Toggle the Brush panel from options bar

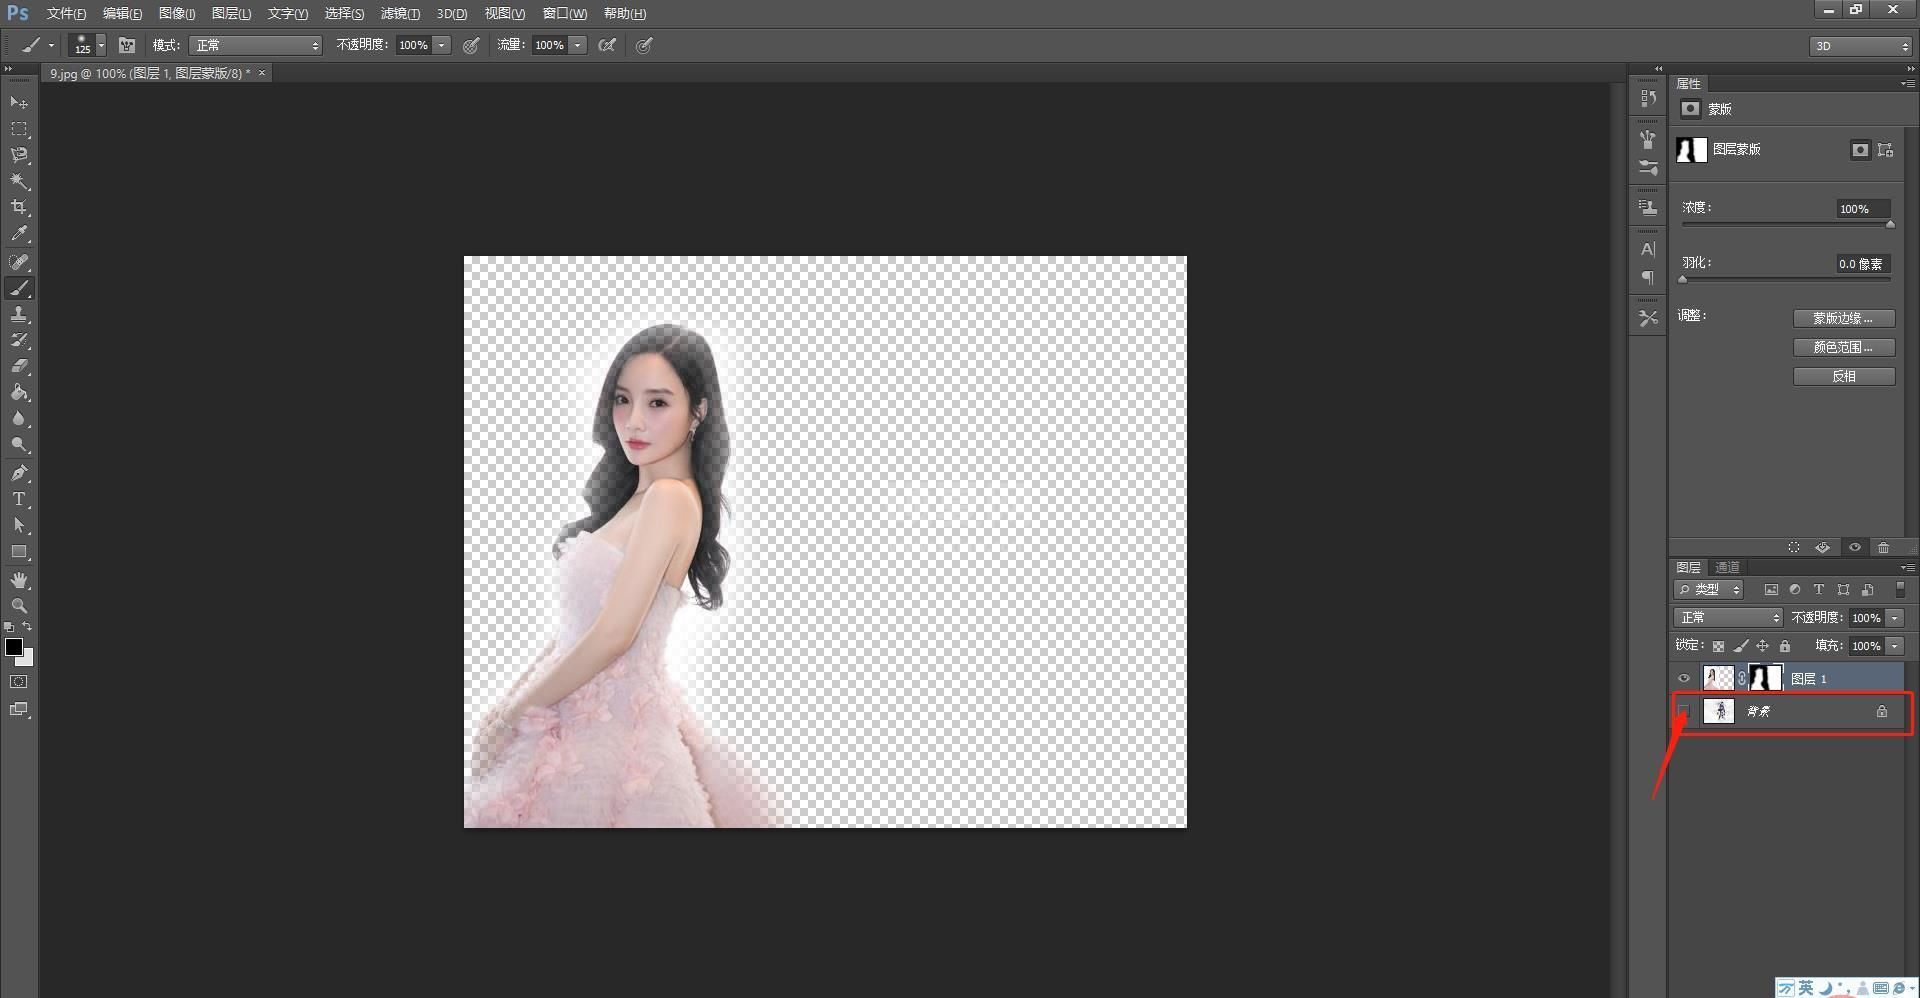coord(127,45)
